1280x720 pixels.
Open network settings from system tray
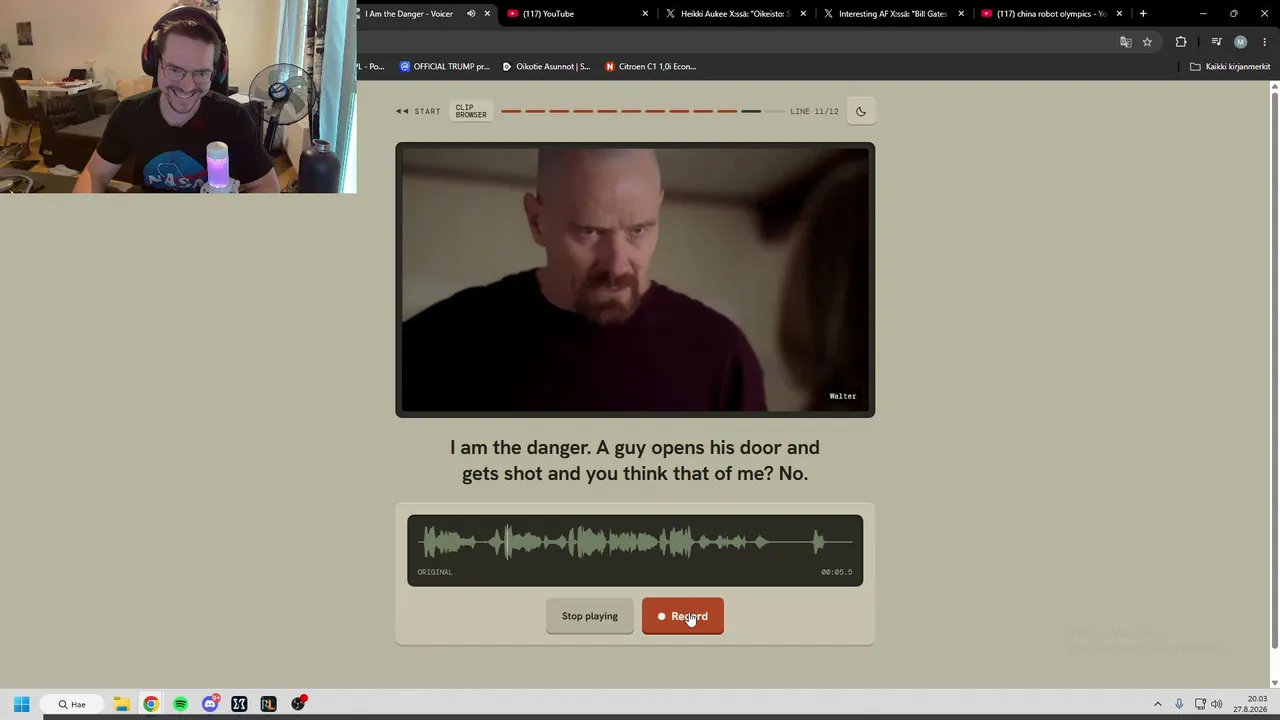tap(1200, 704)
